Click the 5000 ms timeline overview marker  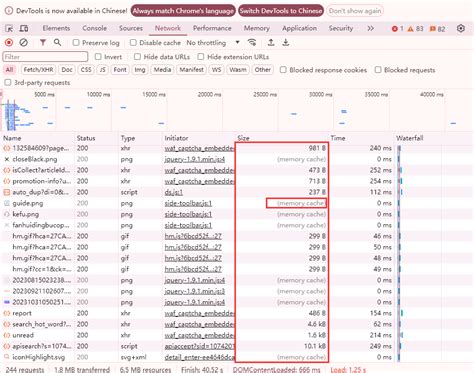point(44,95)
